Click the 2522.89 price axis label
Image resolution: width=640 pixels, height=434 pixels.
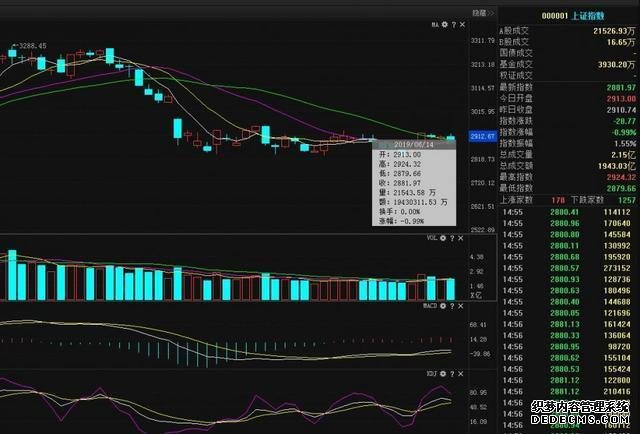click(x=482, y=230)
